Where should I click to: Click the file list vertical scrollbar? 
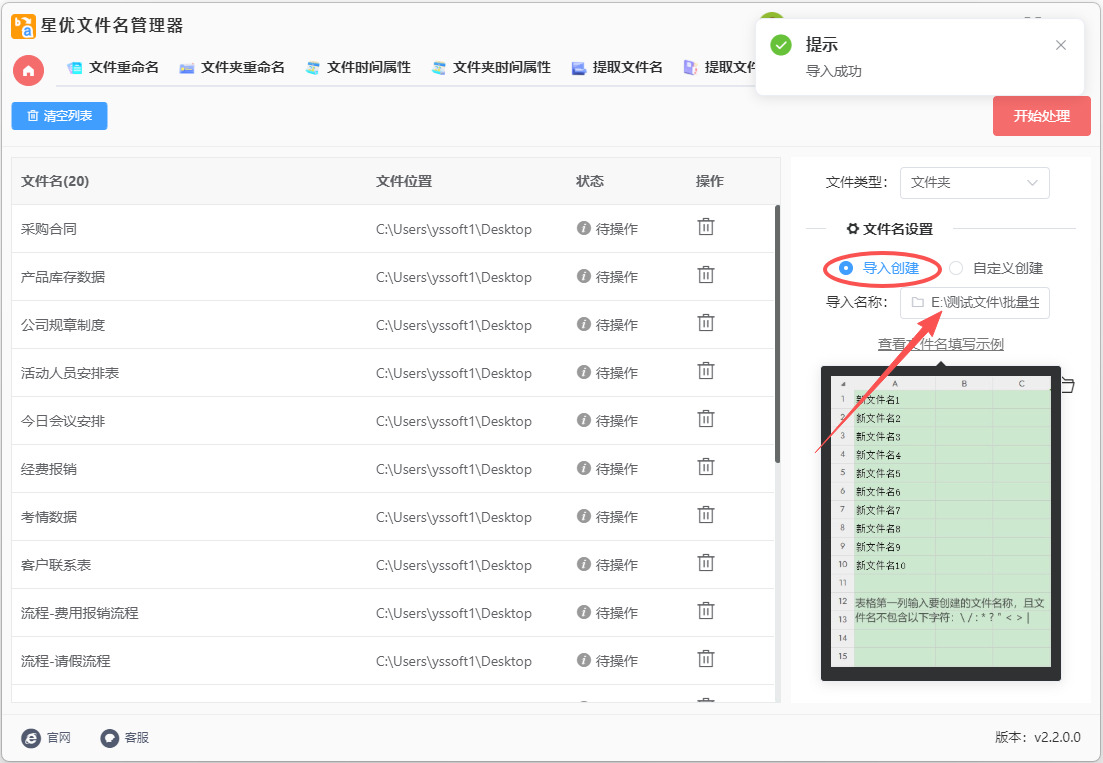point(777,334)
